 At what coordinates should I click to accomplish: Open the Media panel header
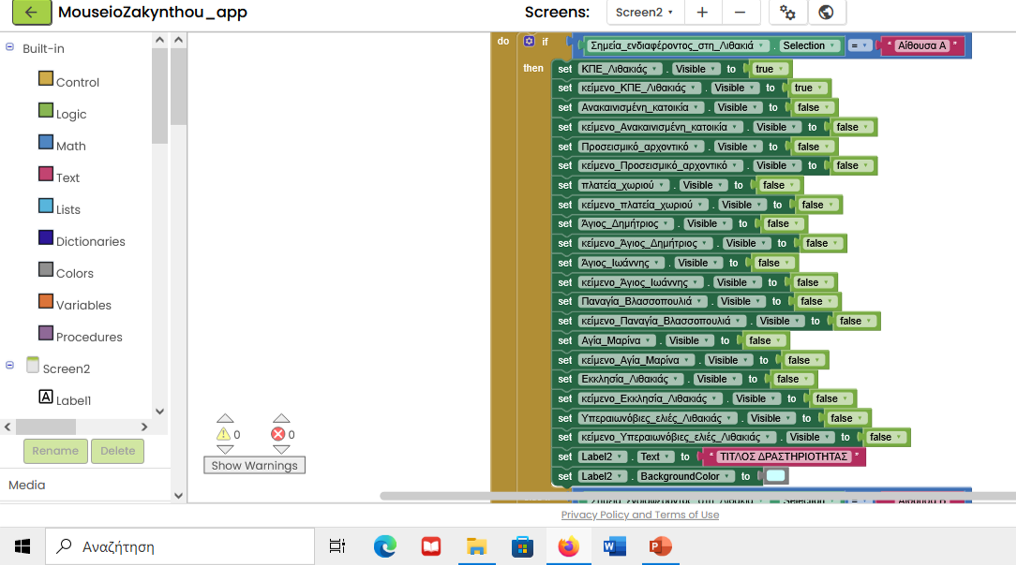(x=27, y=485)
